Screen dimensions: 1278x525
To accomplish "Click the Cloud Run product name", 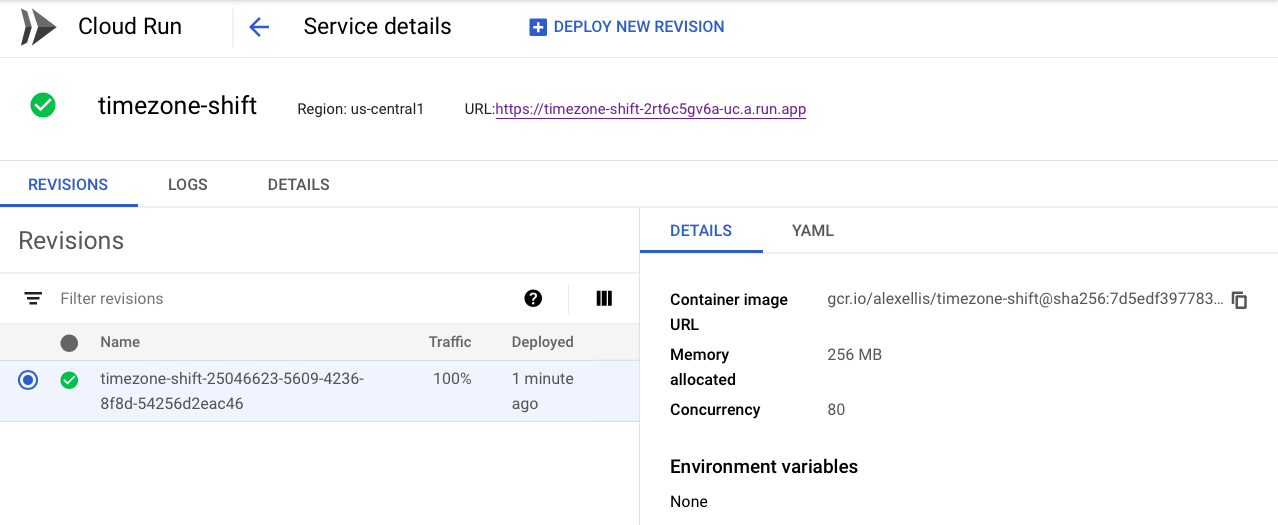I will click(130, 27).
